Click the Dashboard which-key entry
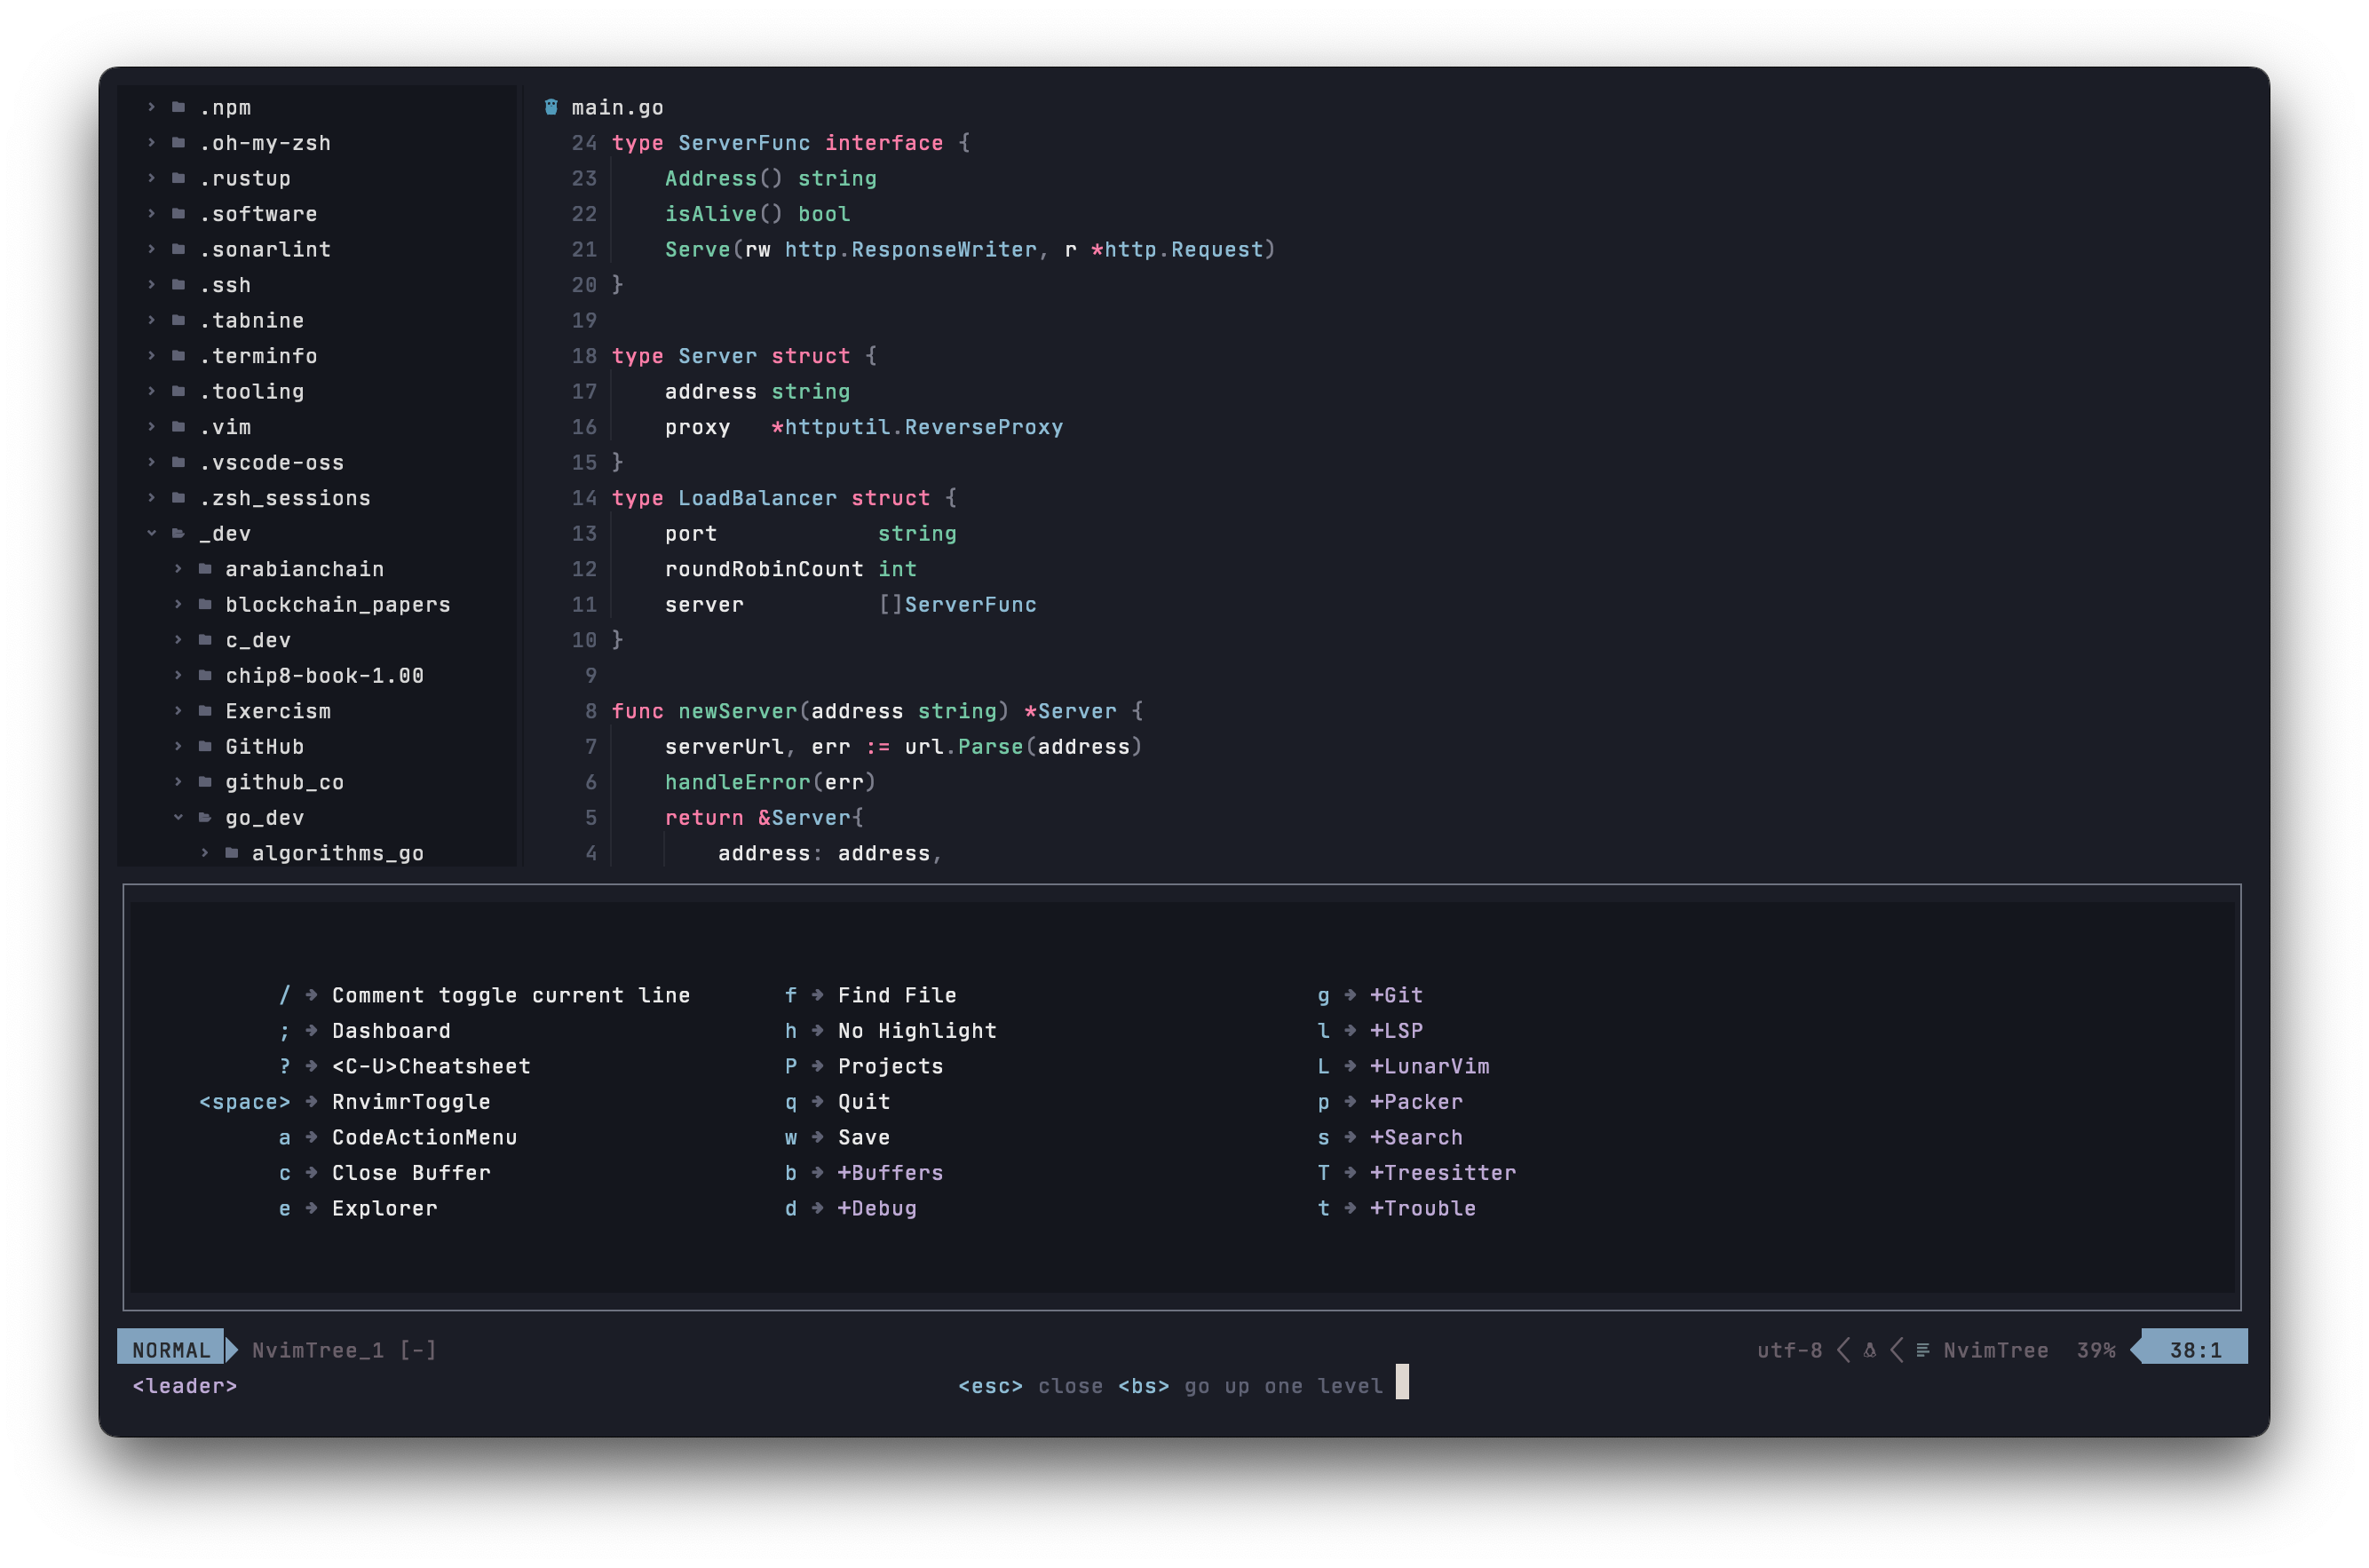The width and height of the screenshot is (2369, 1568). click(391, 1030)
